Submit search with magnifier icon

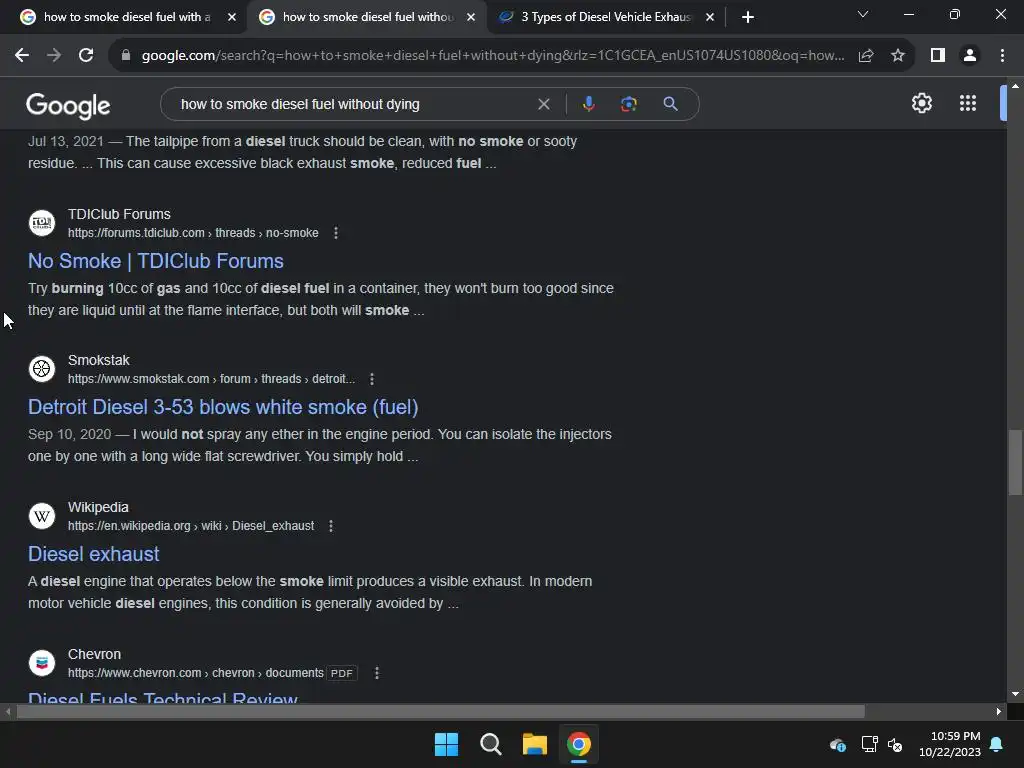coord(670,104)
